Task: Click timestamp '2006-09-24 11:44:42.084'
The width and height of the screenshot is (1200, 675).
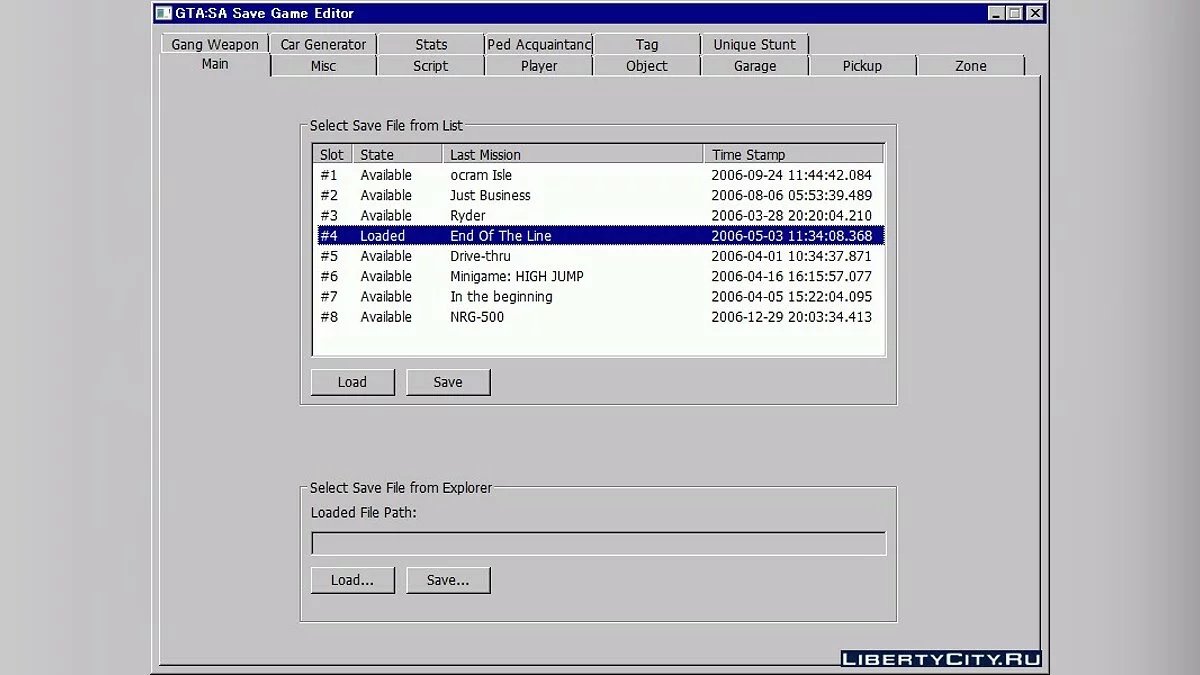Action: click(x=791, y=175)
